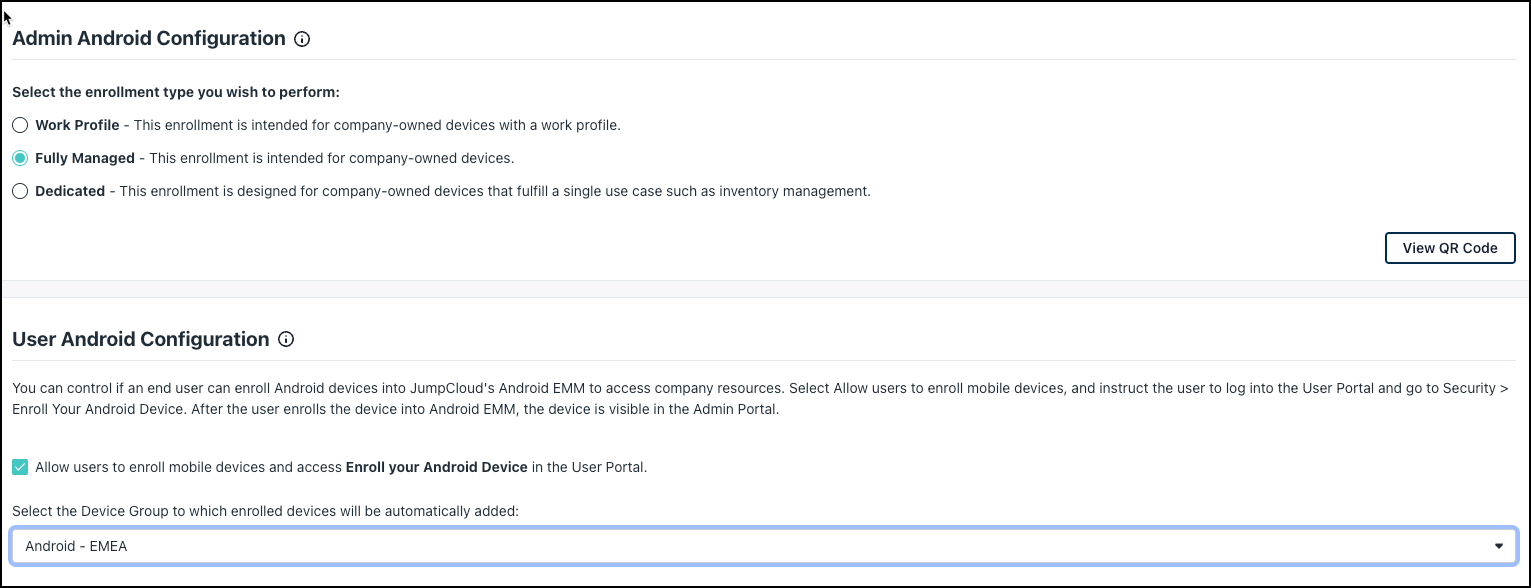Click the Admin Android Configuration heading
The image size is (1531, 588).
tap(149, 39)
